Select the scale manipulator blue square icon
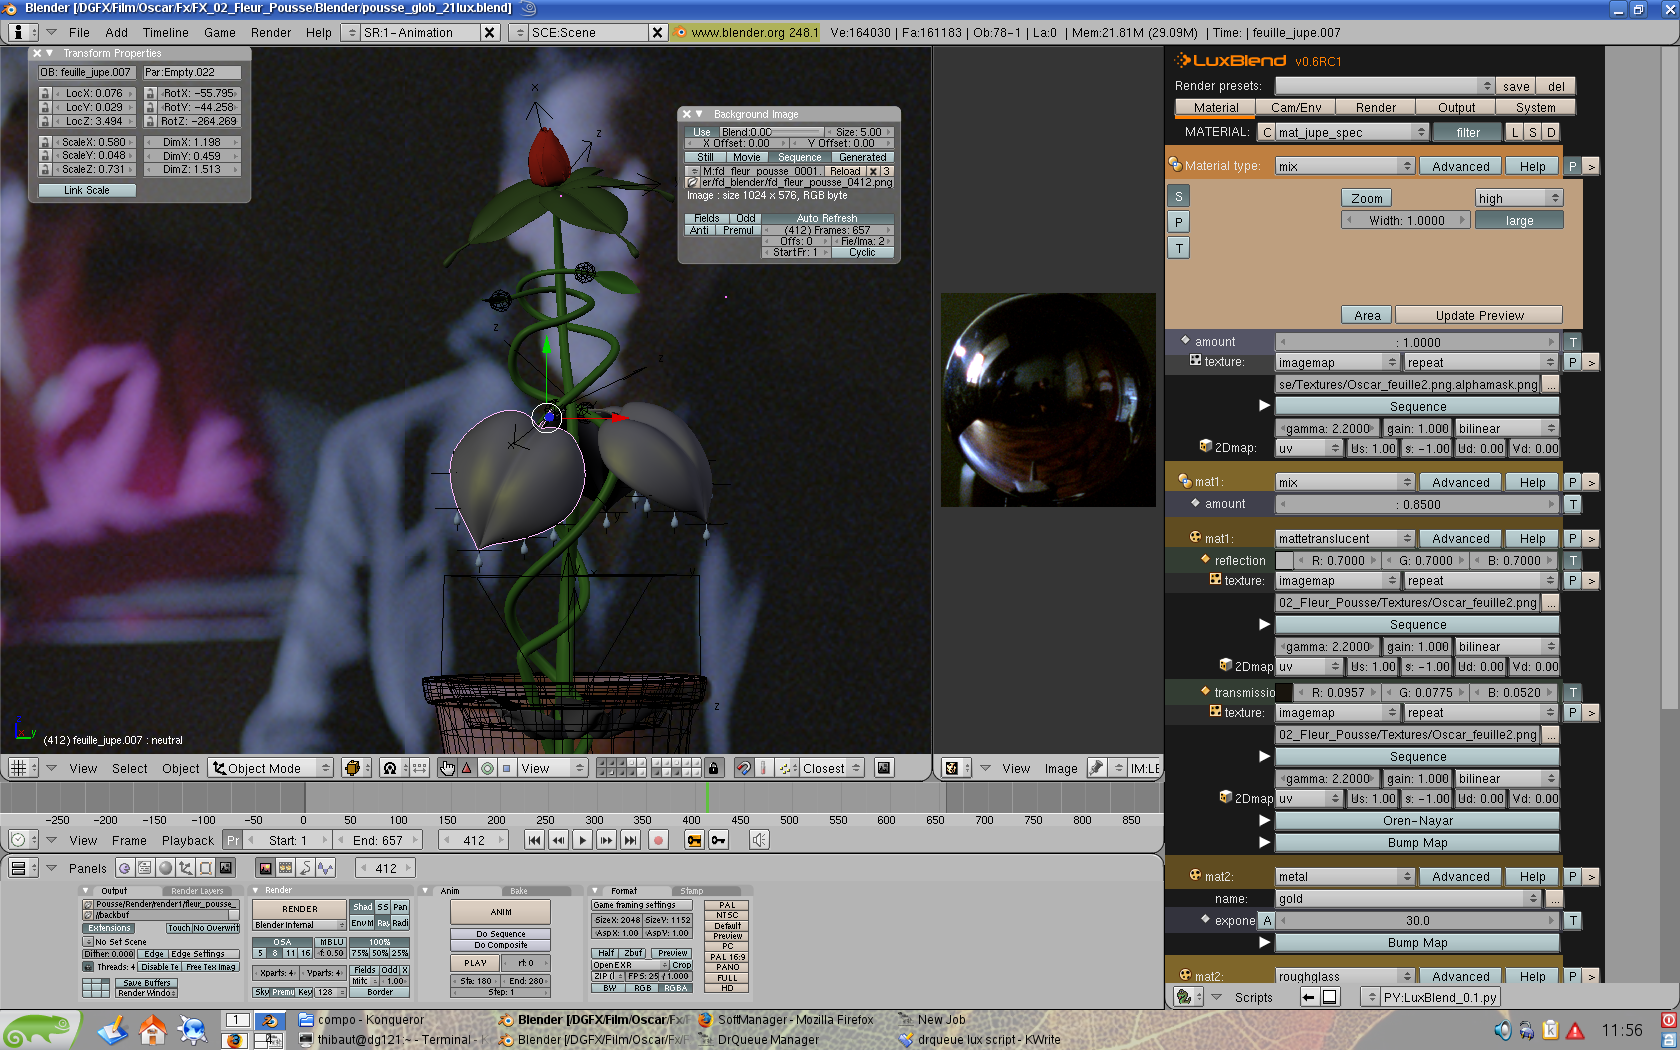Screen dimensions: 1680x1050 click(x=507, y=768)
